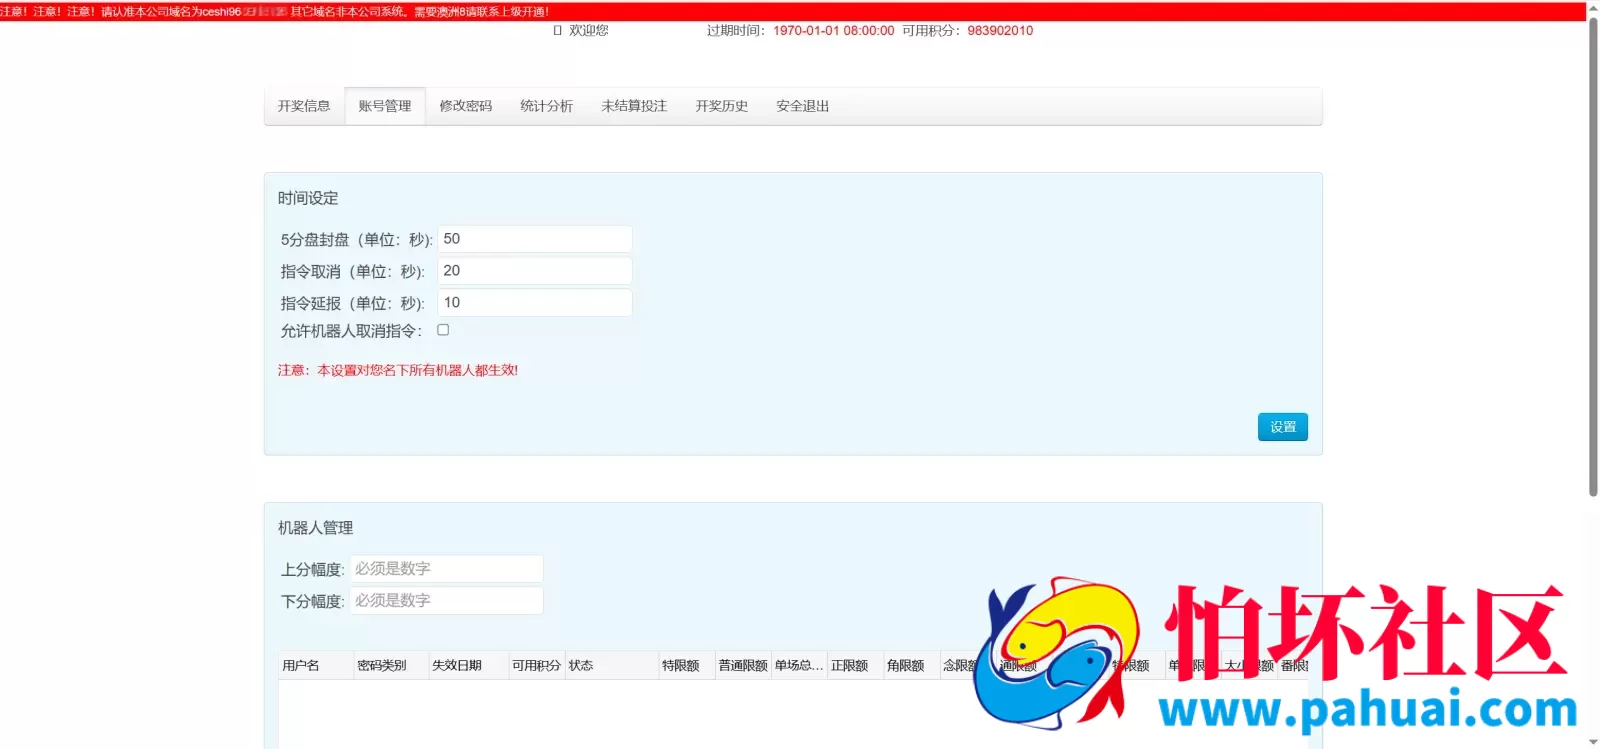Focus the 5分盘封盘 seconds field
The height and width of the screenshot is (749, 1600).
point(535,239)
